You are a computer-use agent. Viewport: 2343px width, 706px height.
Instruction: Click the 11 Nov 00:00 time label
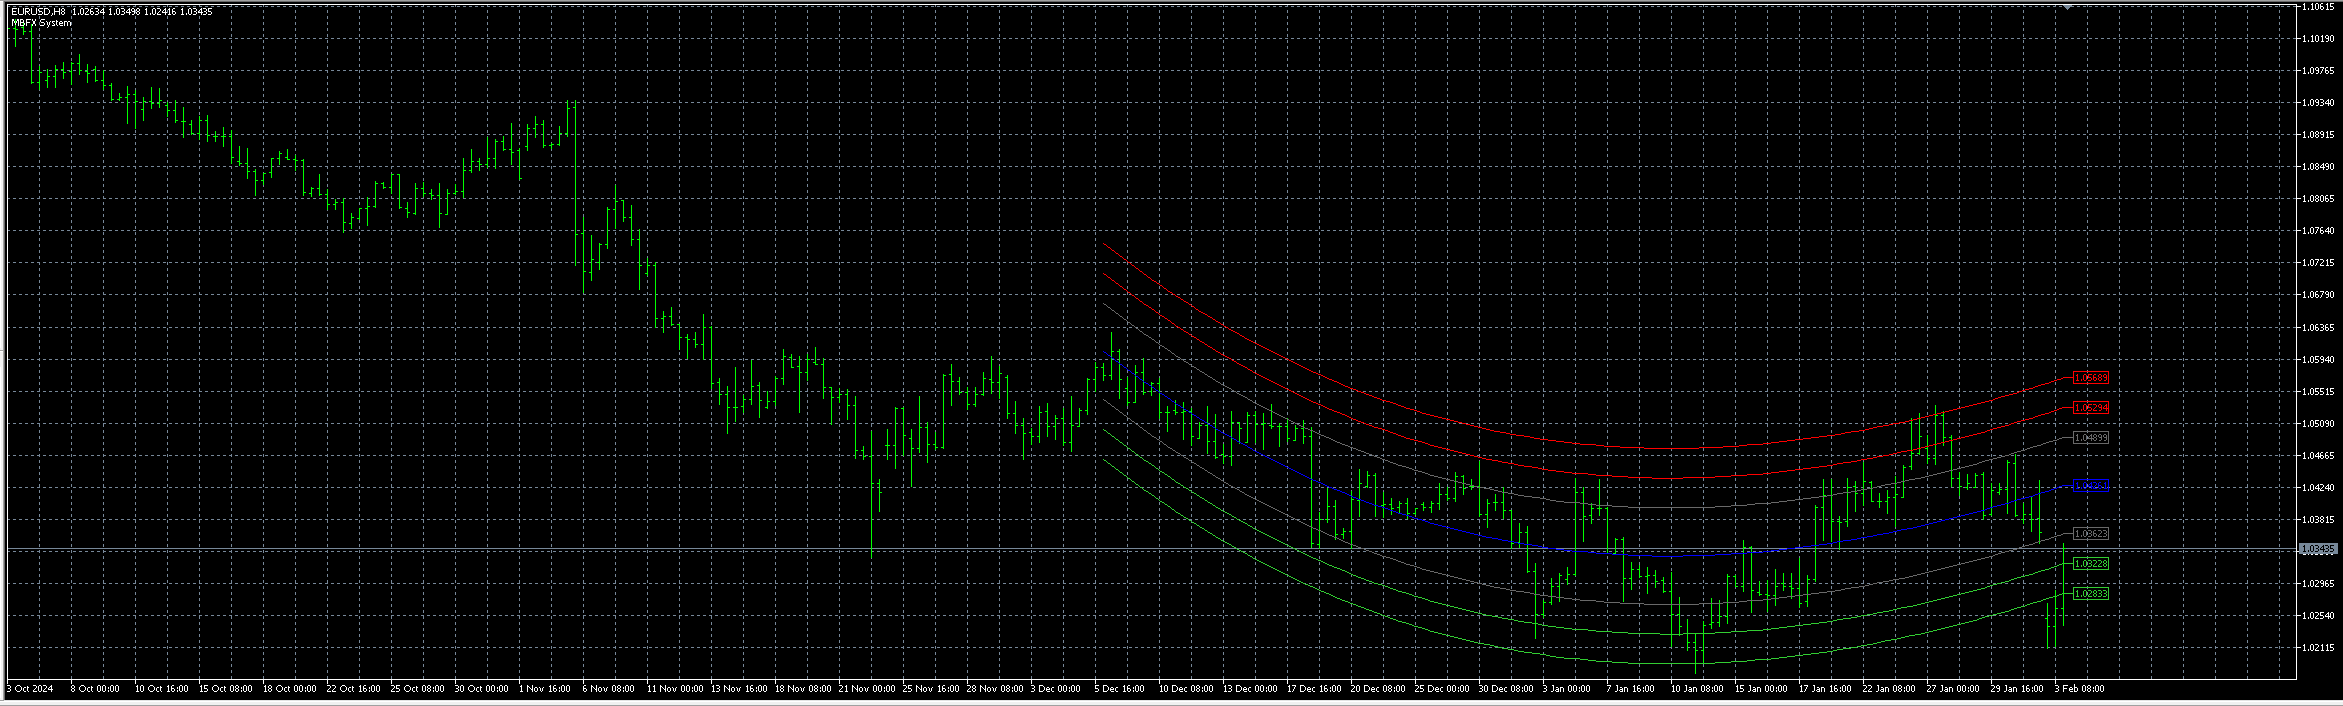point(675,689)
